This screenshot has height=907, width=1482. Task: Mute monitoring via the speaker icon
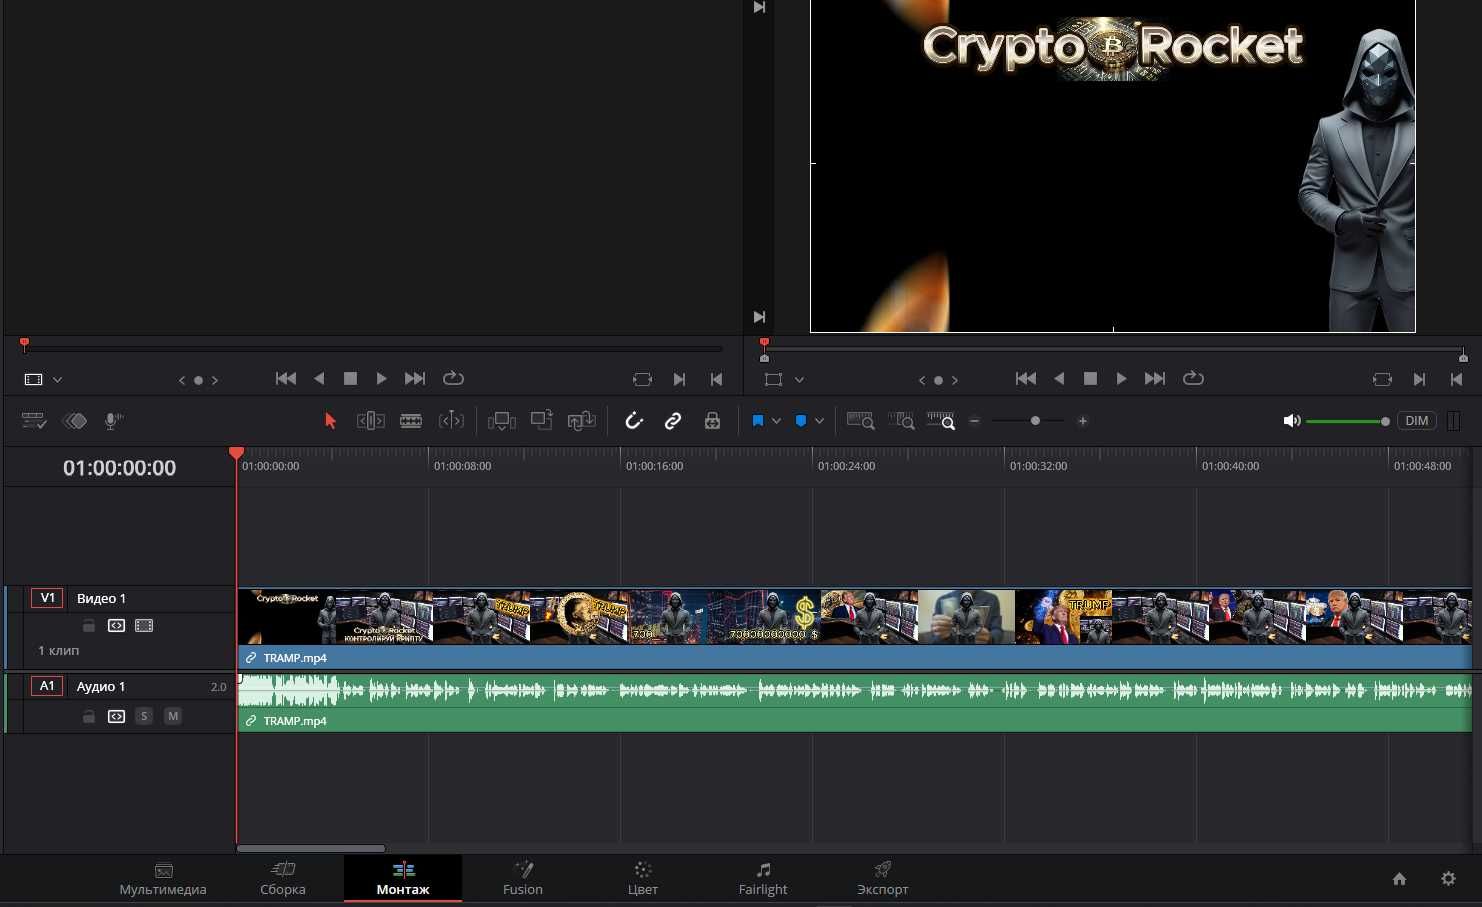(x=1292, y=421)
